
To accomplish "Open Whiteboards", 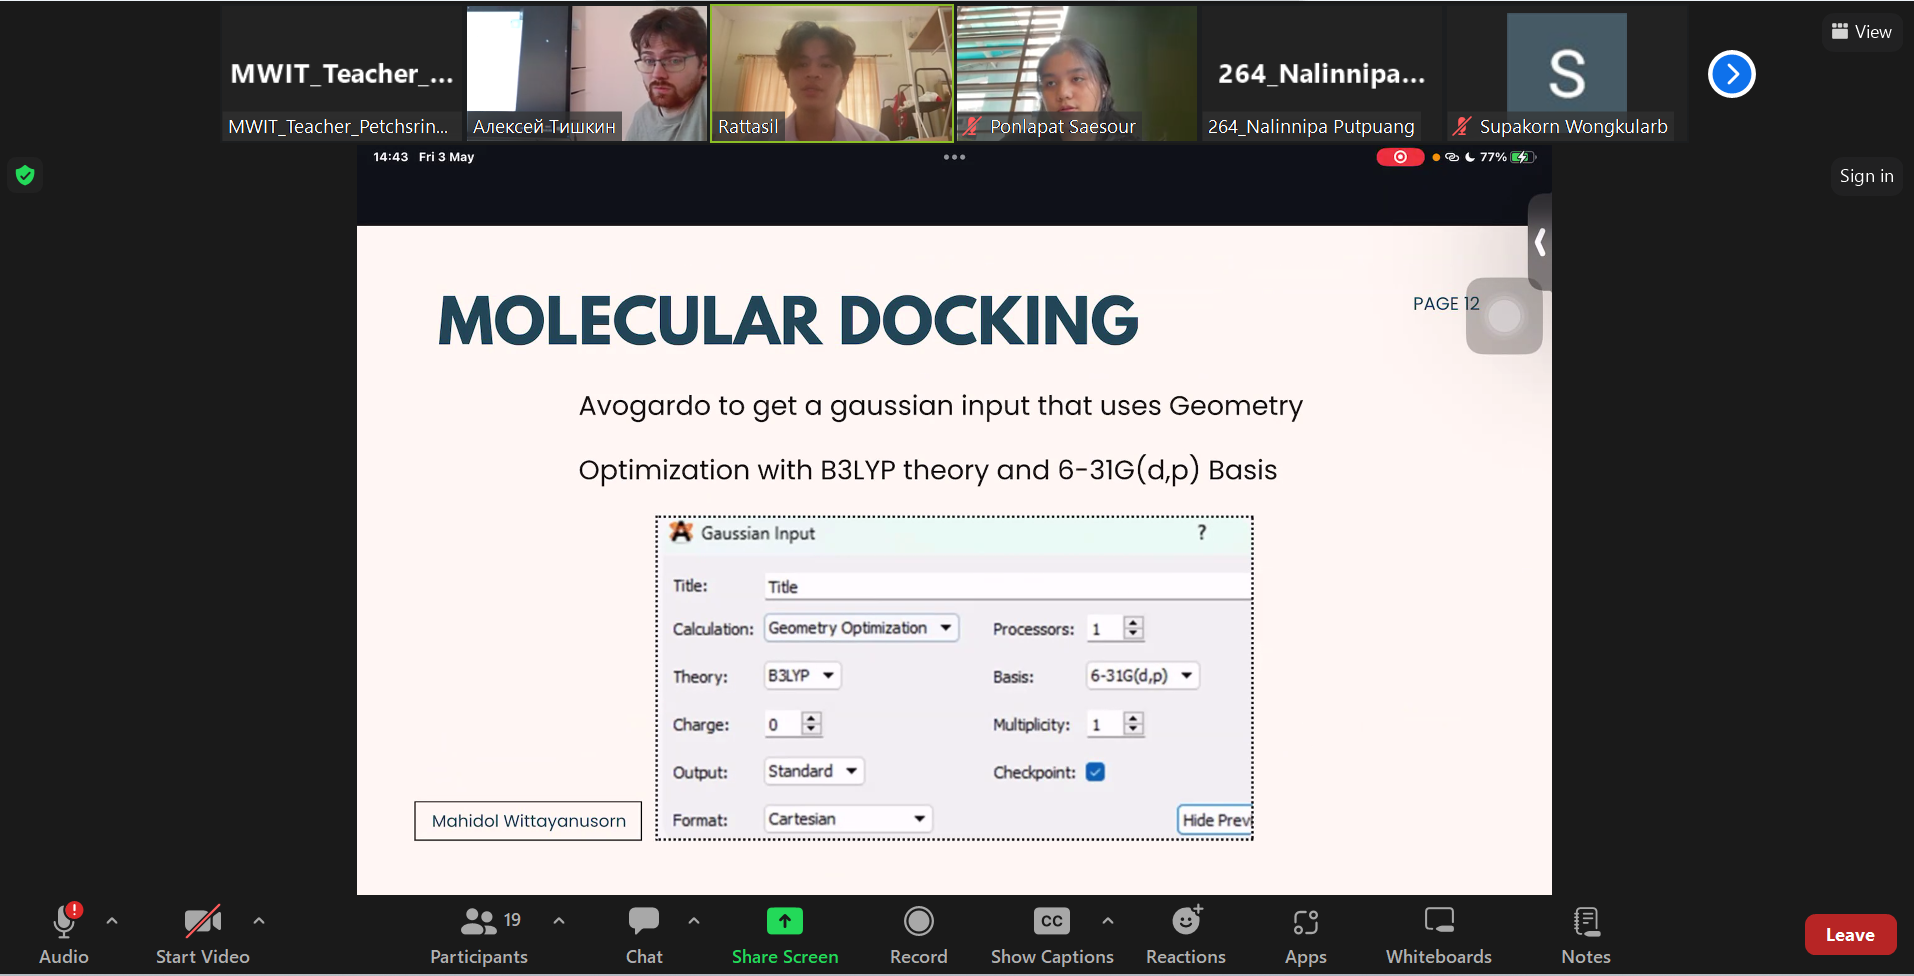I will point(1438,921).
